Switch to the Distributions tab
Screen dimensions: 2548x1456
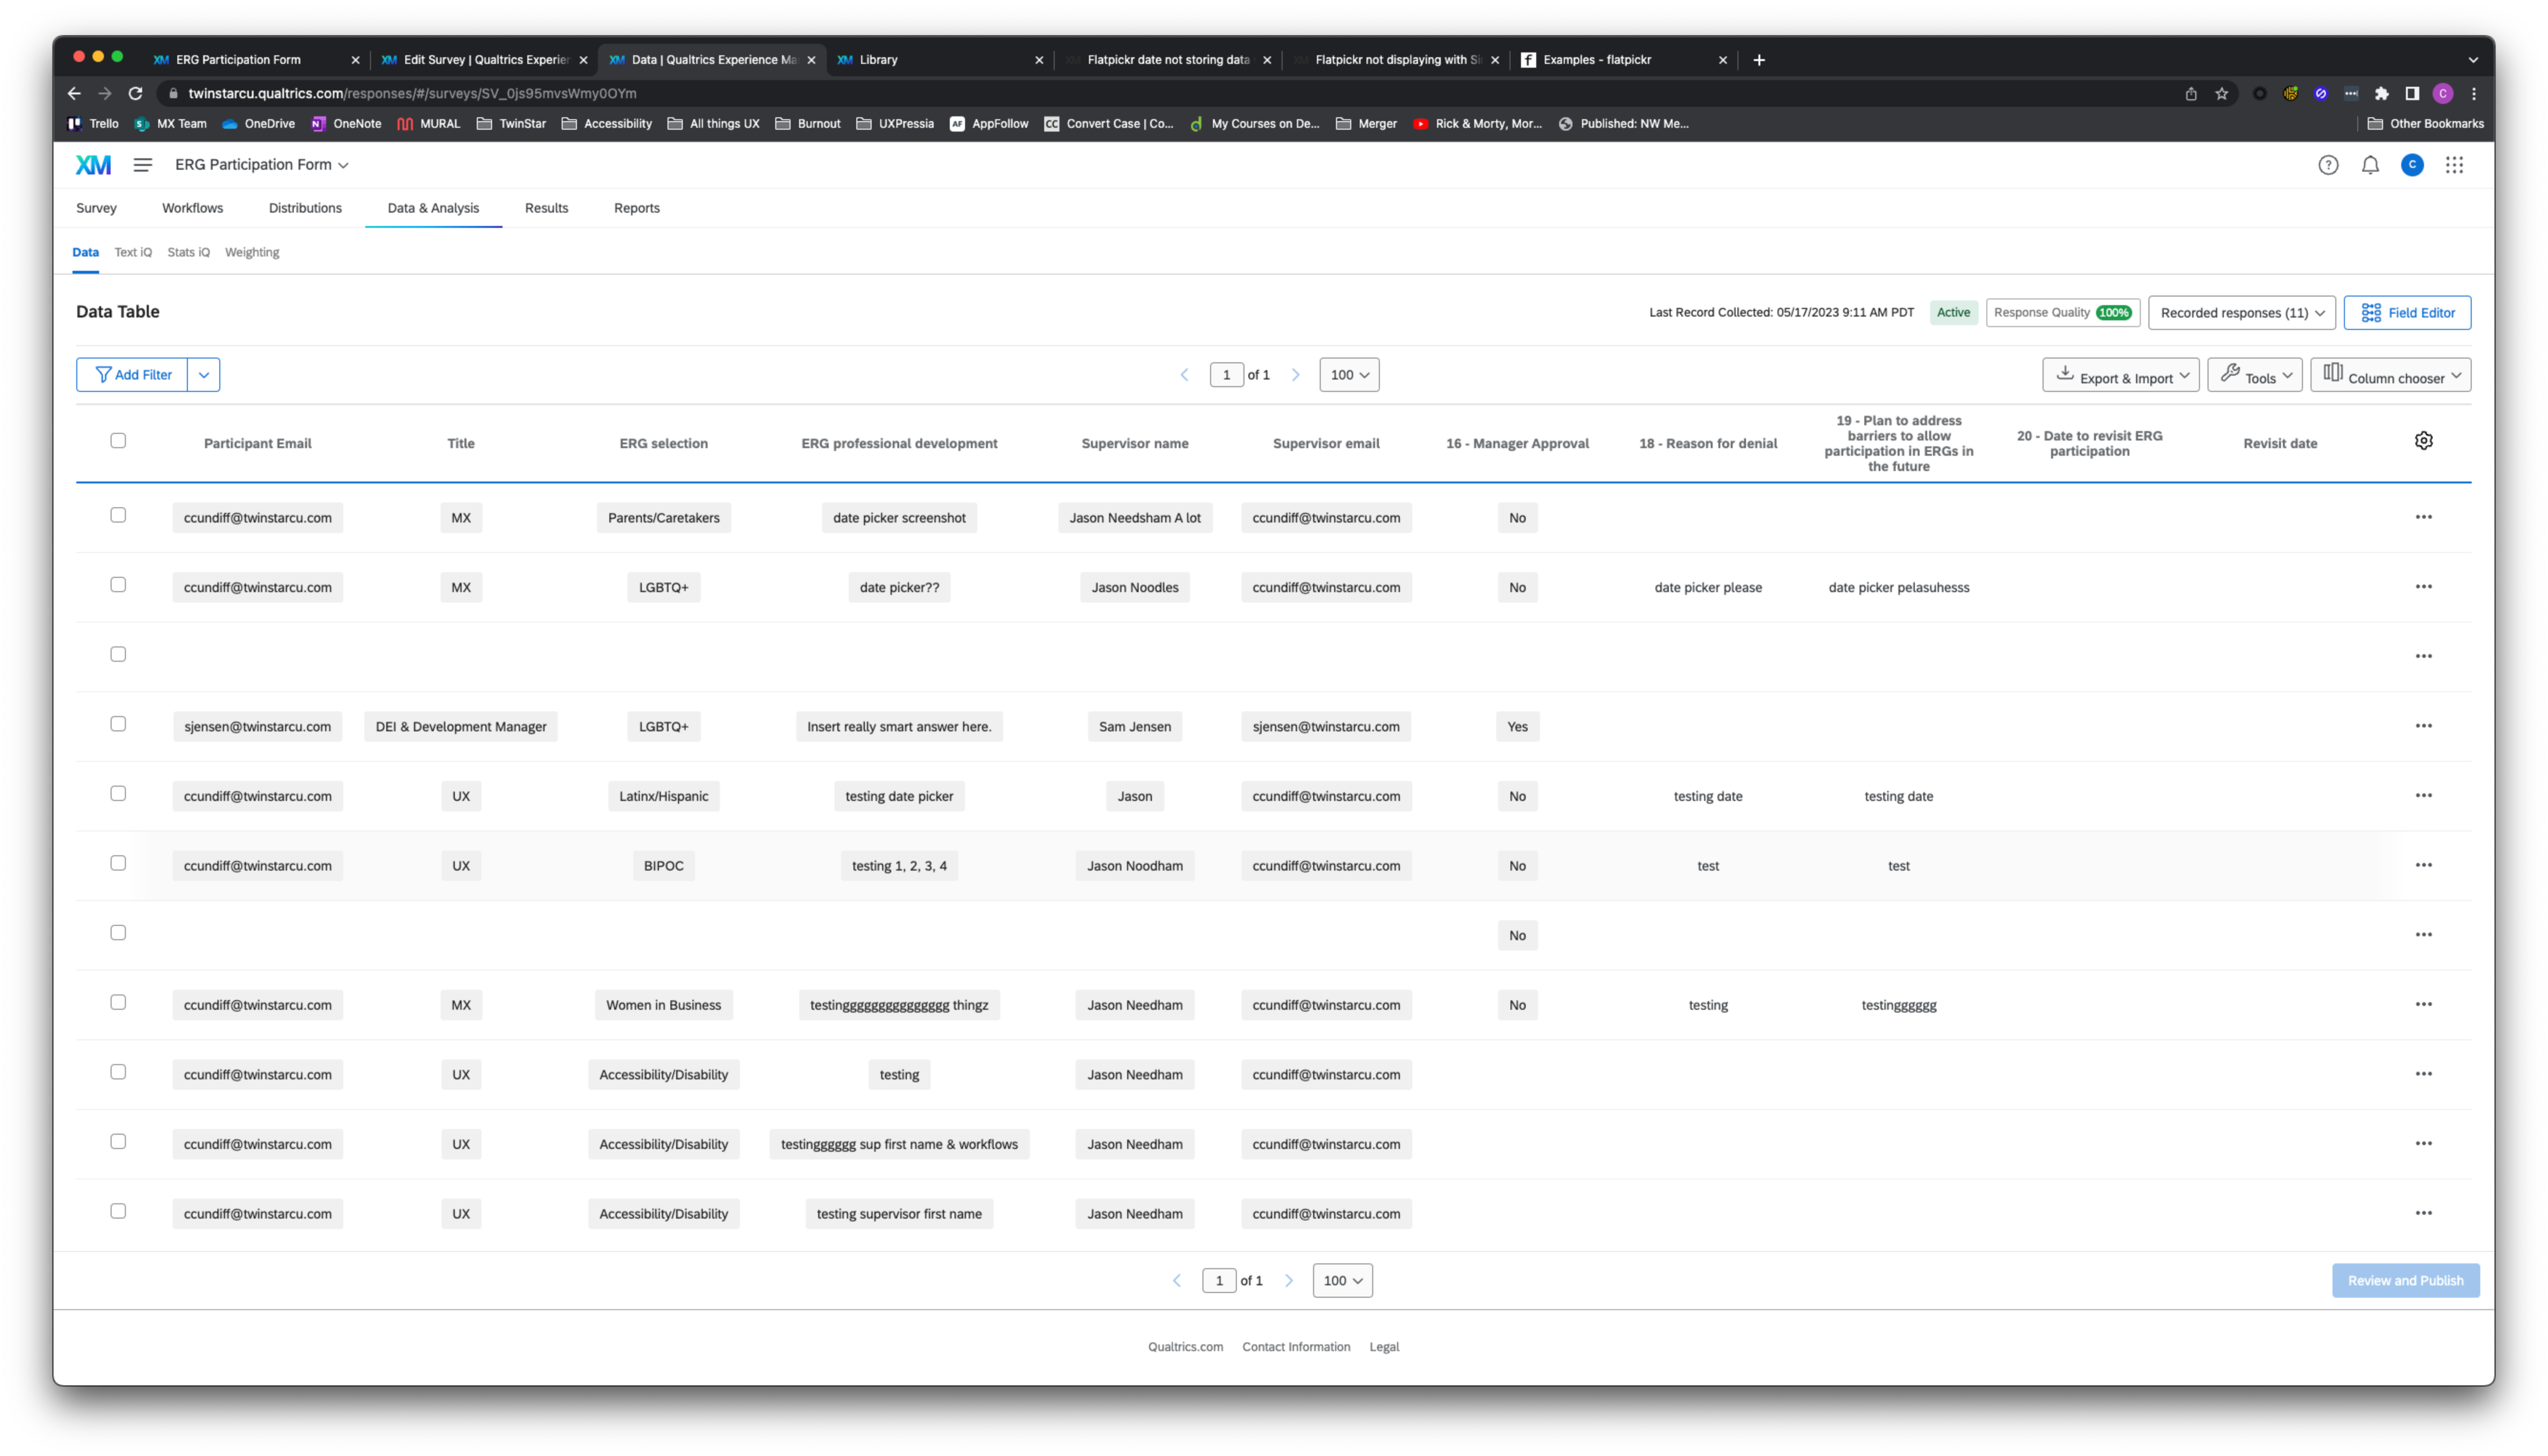click(305, 208)
